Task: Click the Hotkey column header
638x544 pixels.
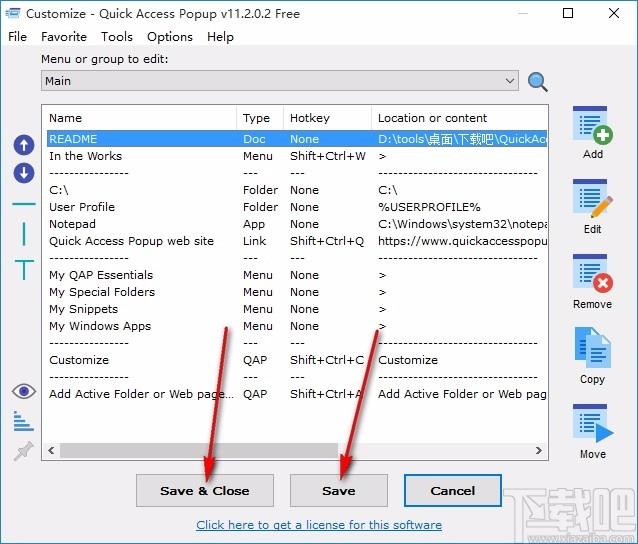Action: point(328,118)
